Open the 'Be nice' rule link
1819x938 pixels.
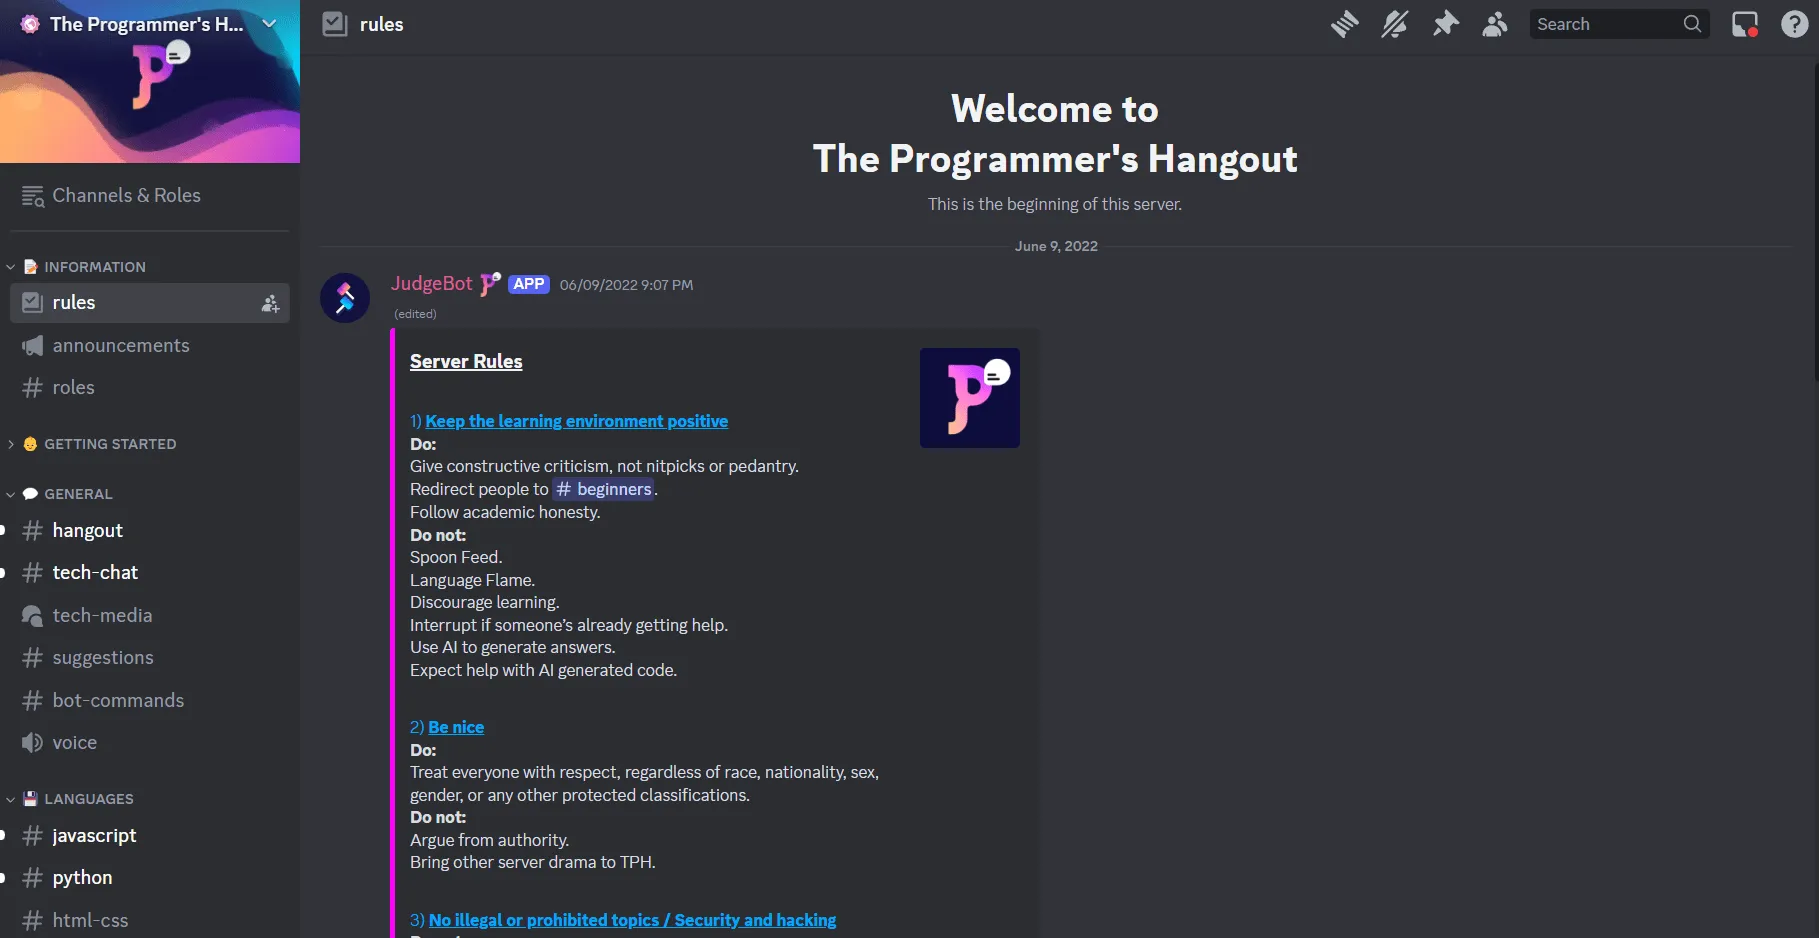[456, 728]
